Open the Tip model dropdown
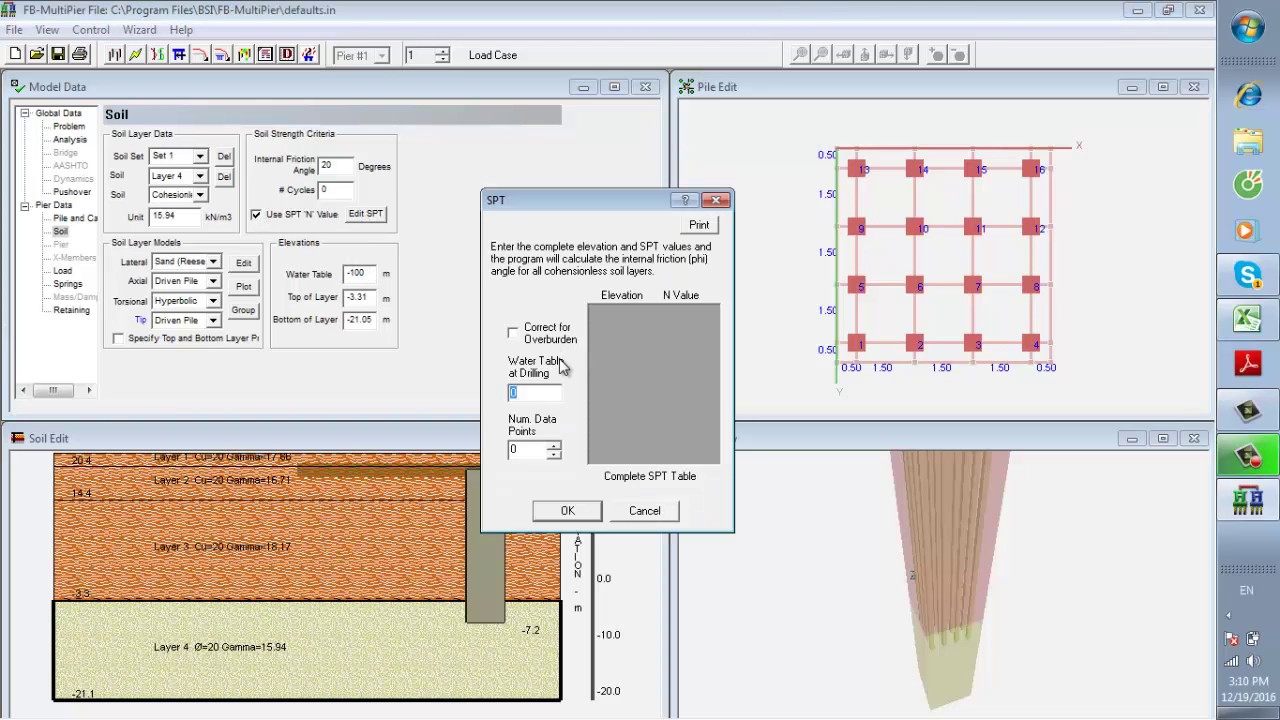This screenshot has height=720, width=1280. (213, 320)
